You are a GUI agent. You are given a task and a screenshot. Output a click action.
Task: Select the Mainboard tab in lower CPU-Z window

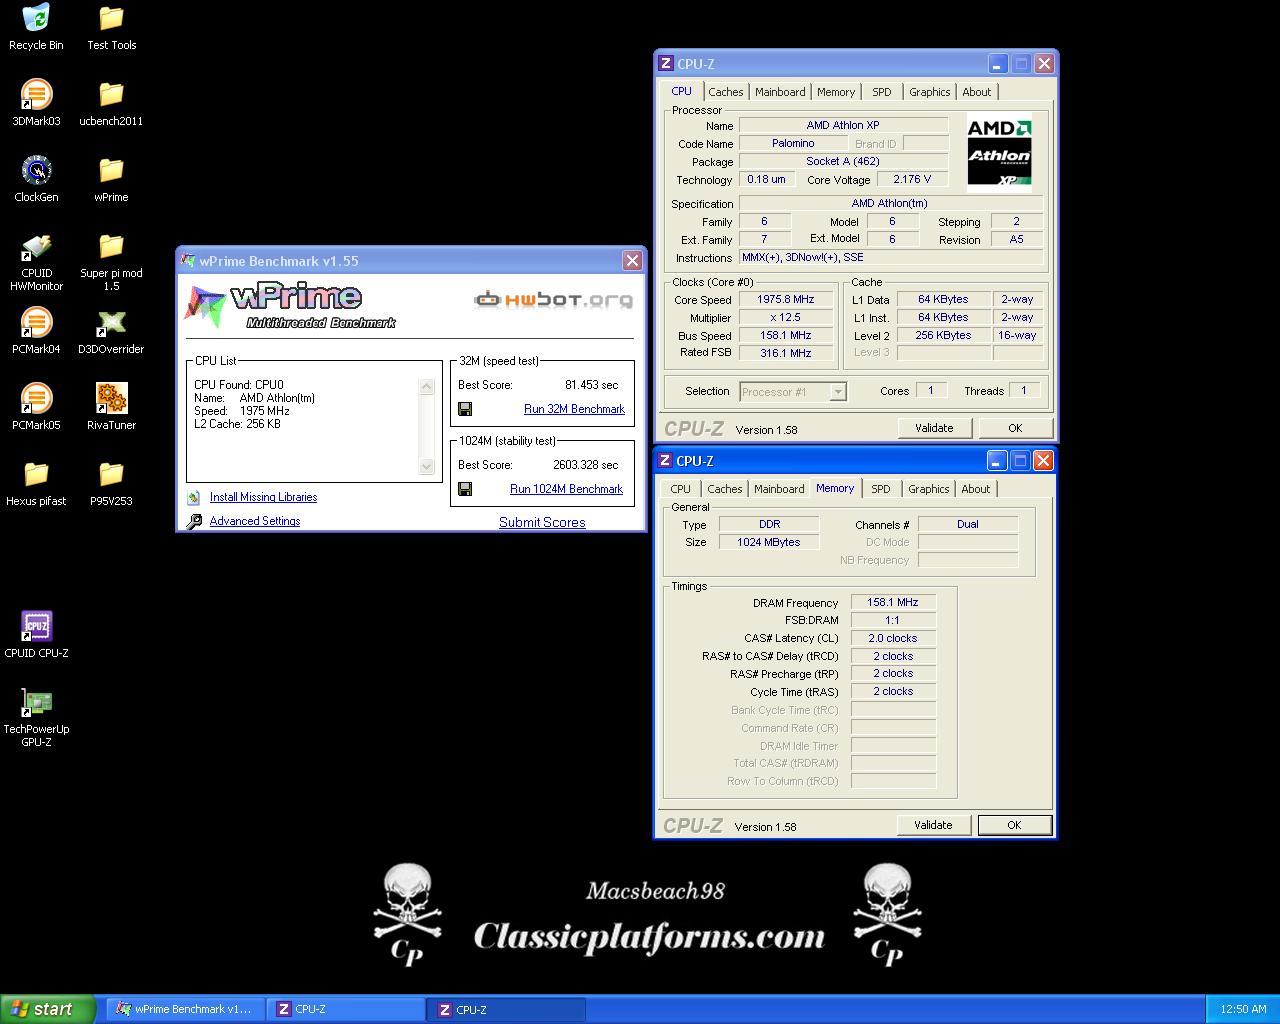[779, 489]
